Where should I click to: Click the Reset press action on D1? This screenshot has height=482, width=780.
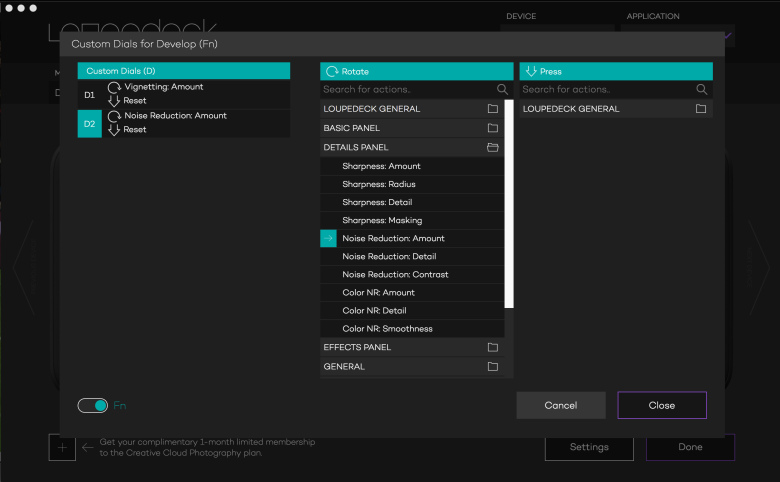[135, 100]
